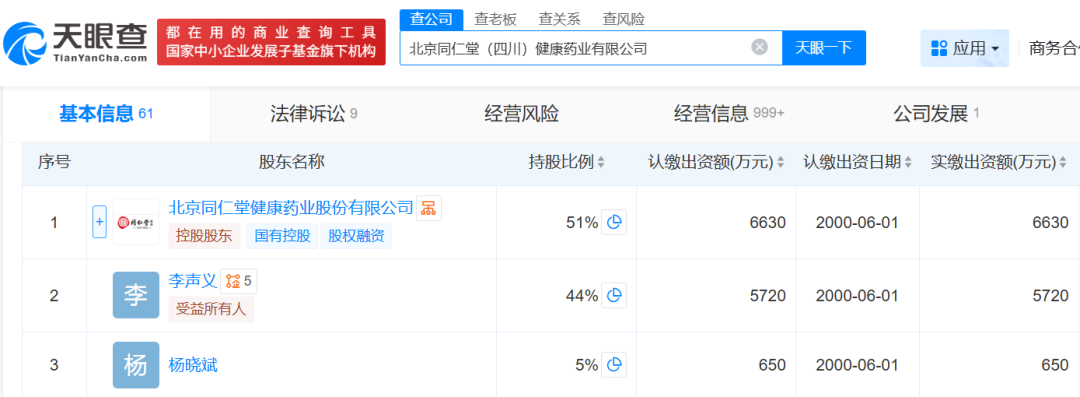The image size is (1080, 397).
Task: Click the relation icon next to 李声义
Action: click(x=238, y=281)
